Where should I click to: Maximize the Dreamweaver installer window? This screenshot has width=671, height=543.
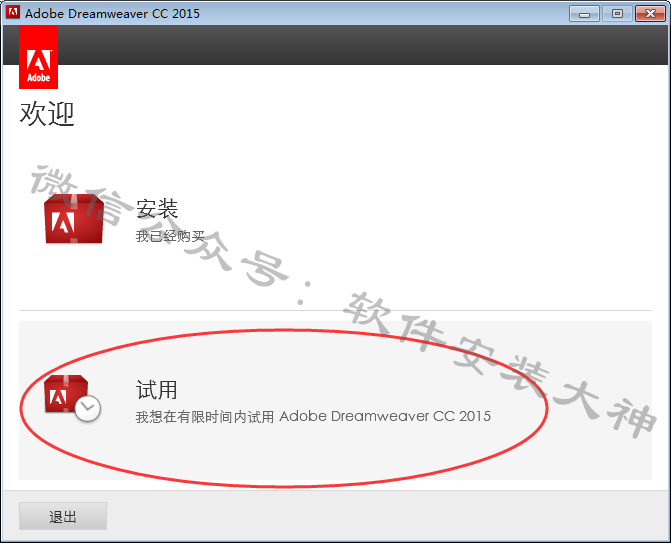pyautogui.click(x=617, y=14)
